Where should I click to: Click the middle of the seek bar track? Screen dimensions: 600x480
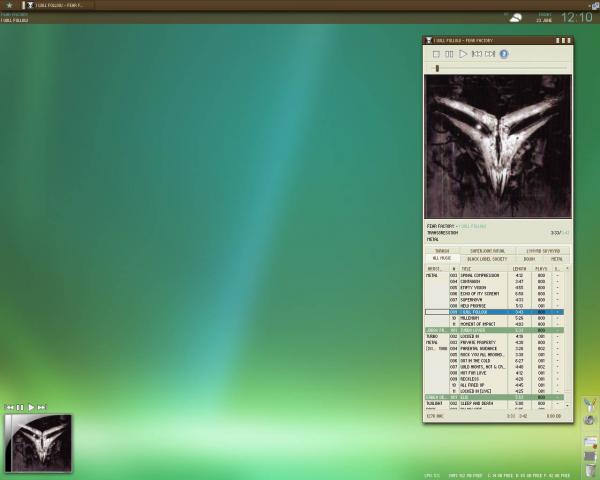tap(499, 68)
